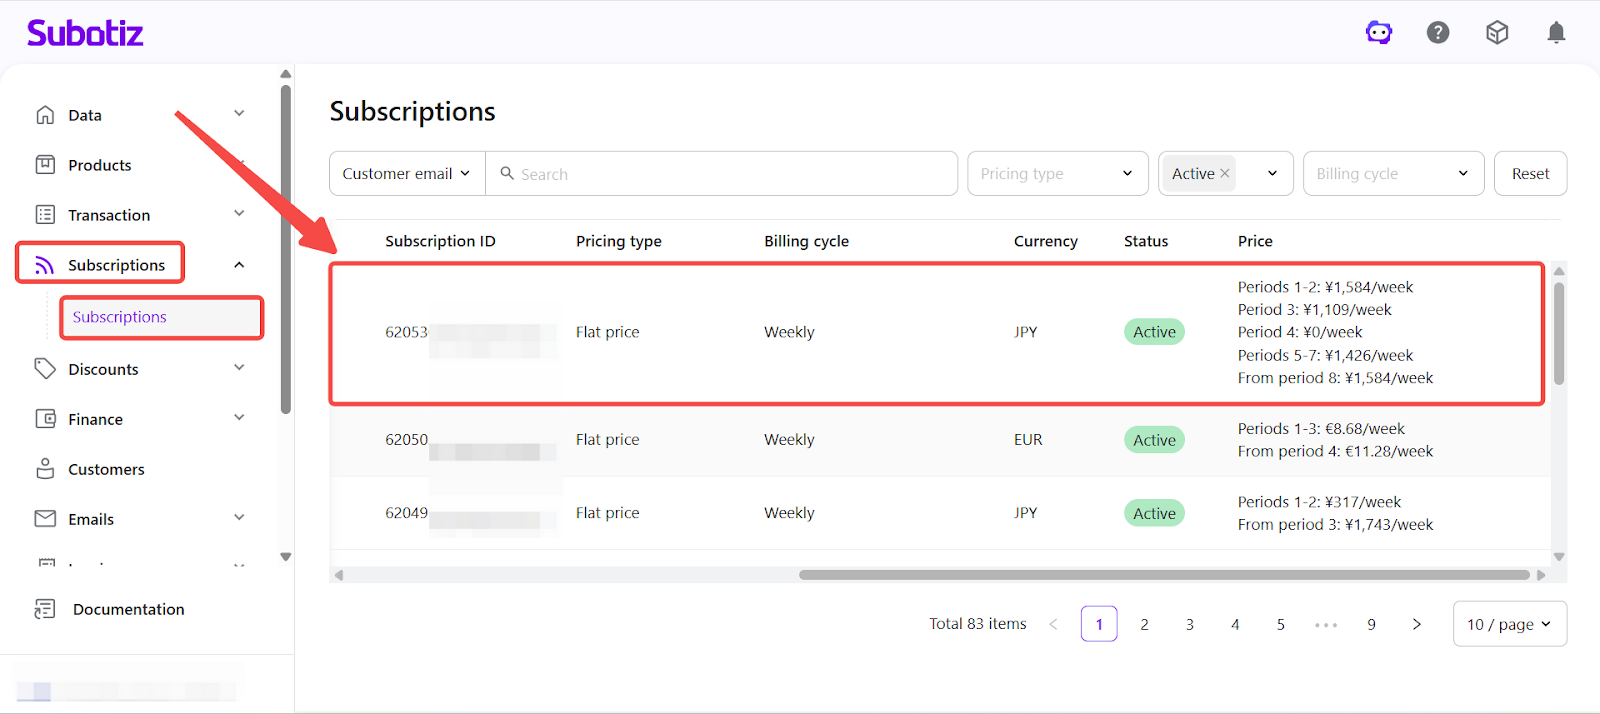Open the Pricing type dropdown
Image resolution: width=1600 pixels, height=714 pixels.
pyautogui.click(x=1056, y=173)
